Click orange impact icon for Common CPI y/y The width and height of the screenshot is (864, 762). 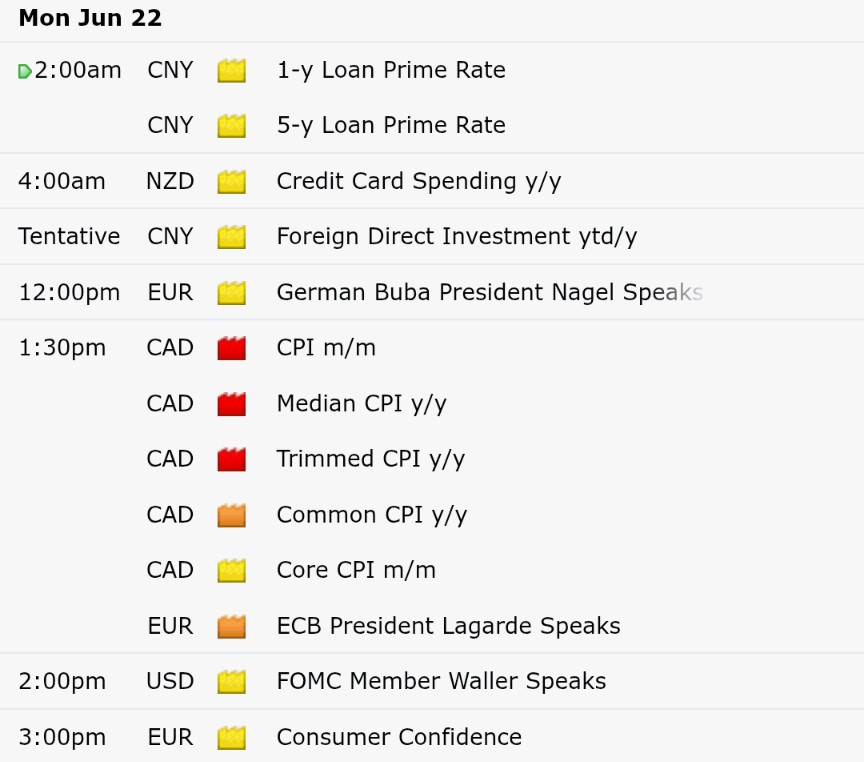(x=231, y=515)
